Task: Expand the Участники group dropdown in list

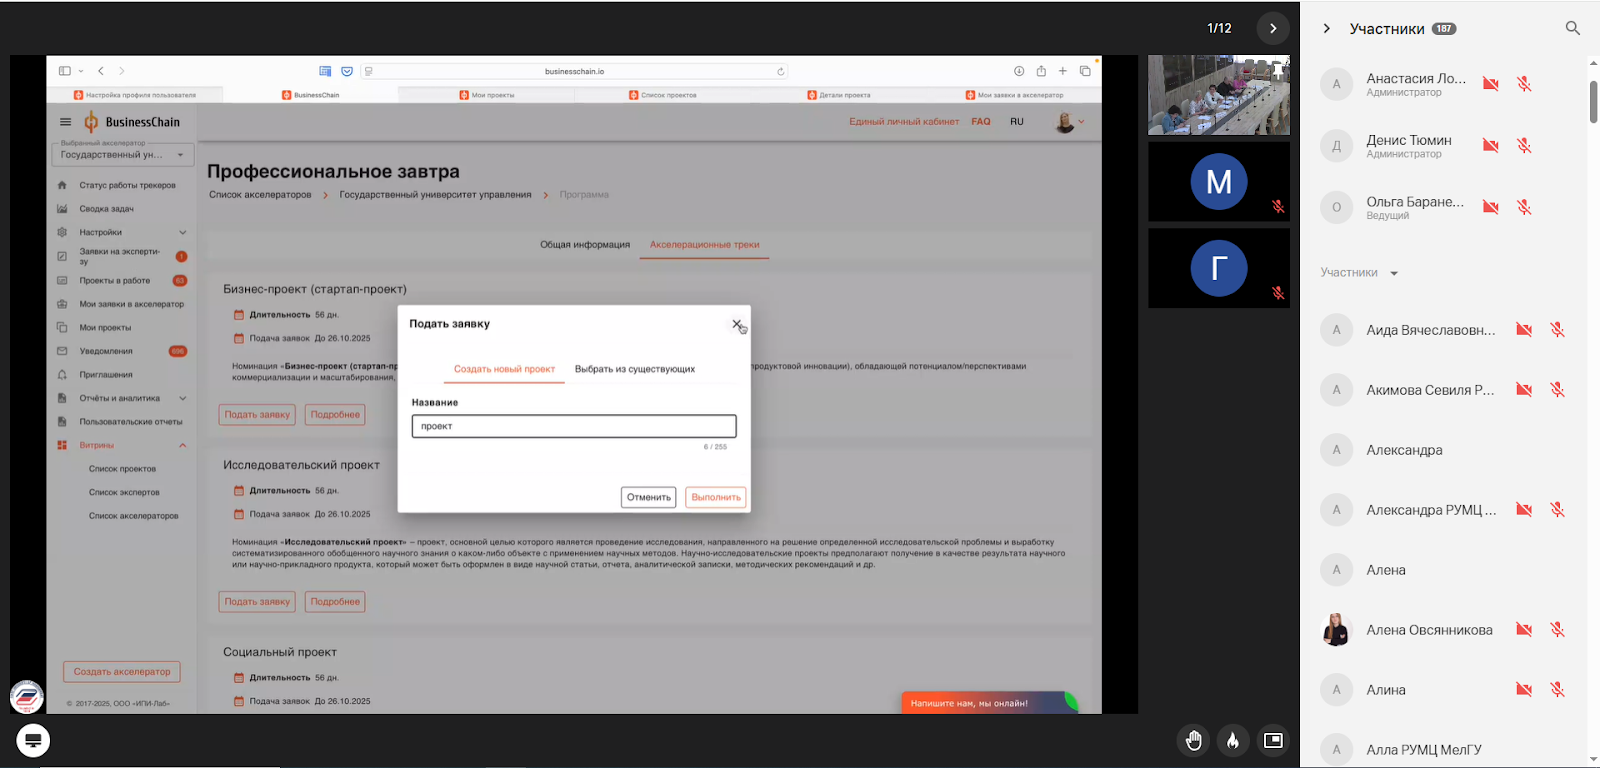Action: 1394,273
